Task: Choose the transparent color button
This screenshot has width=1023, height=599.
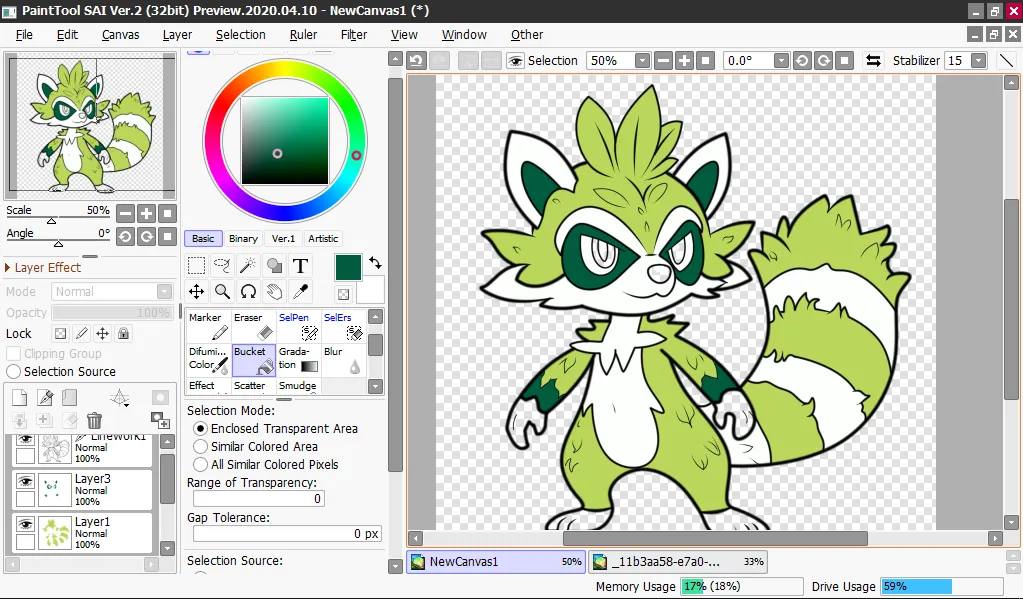Action: (343, 294)
